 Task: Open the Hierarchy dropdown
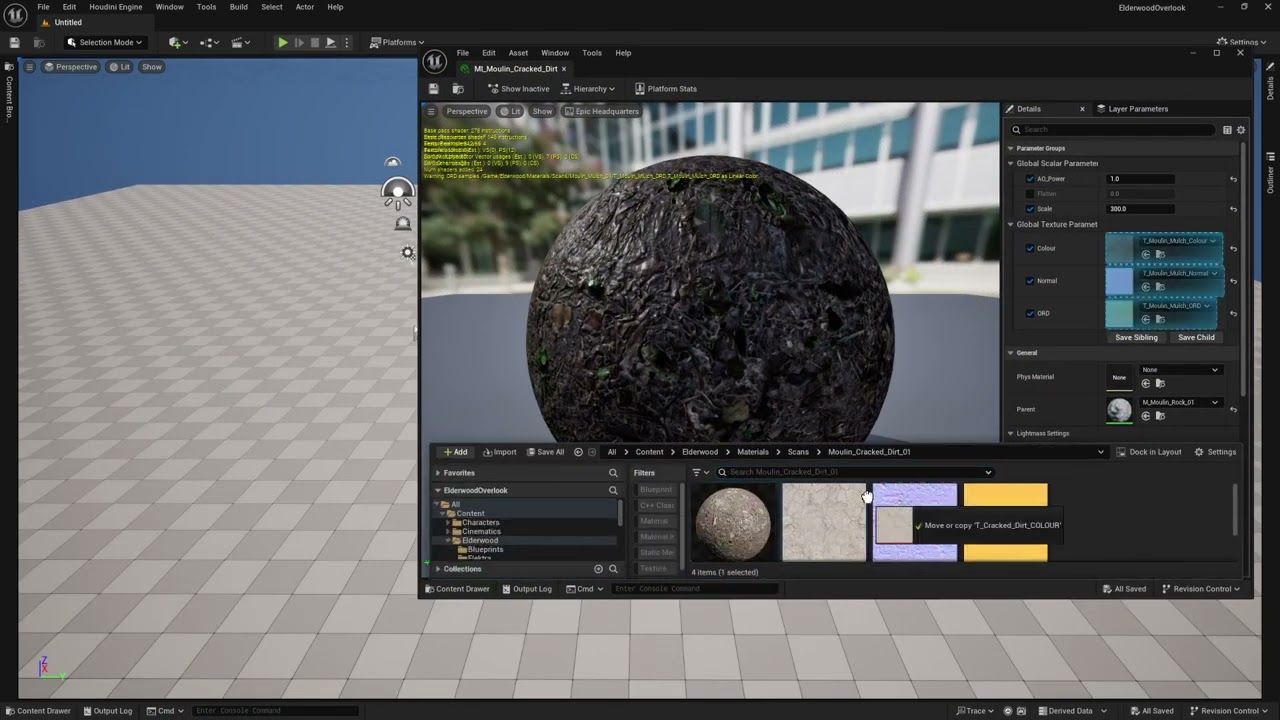pyautogui.click(x=588, y=89)
